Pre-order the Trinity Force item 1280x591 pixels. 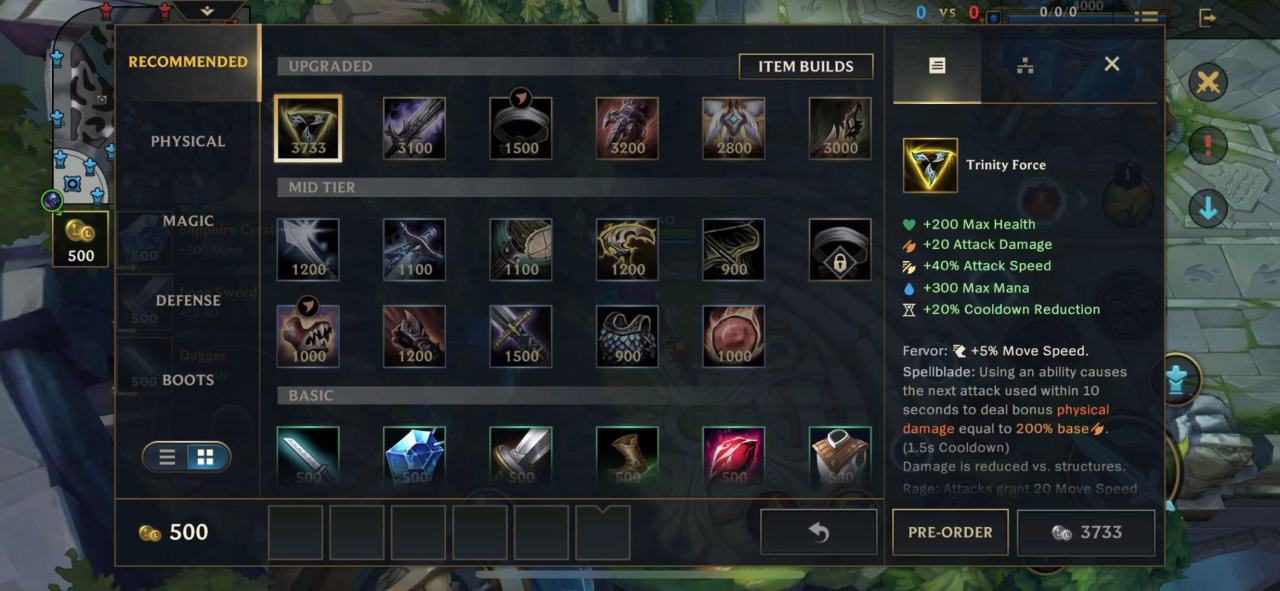[950, 532]
